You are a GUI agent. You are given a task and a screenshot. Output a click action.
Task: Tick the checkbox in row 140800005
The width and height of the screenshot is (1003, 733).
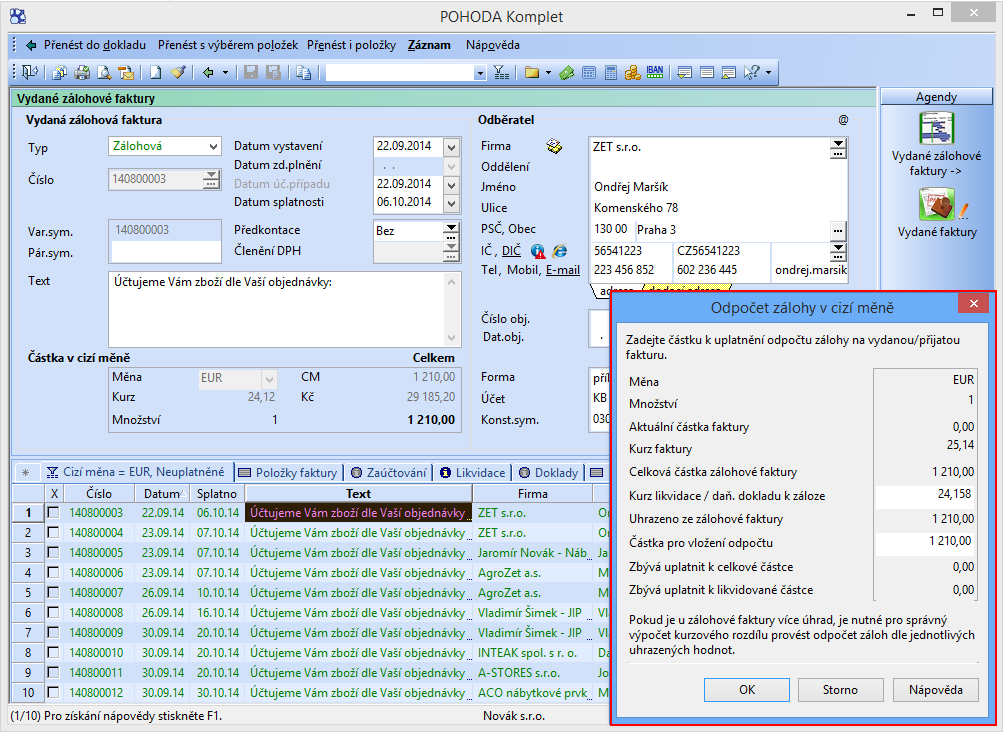point(53,553)
